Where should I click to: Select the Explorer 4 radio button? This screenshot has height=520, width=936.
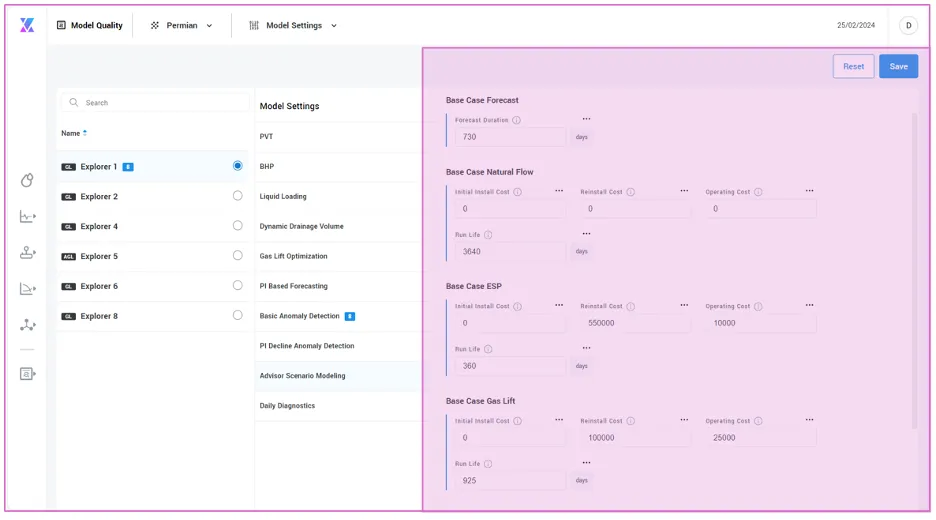pos(238,226)
